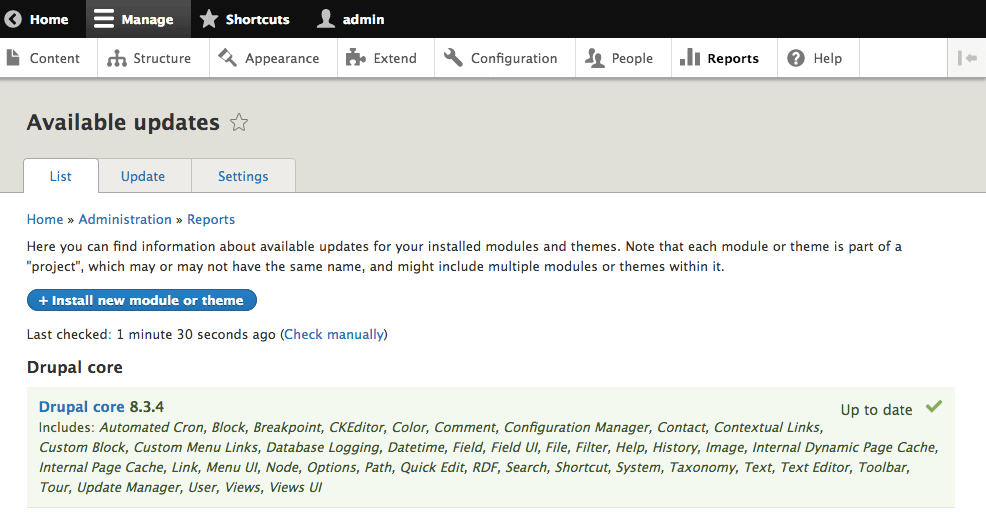Open the Structure hierarchy icon

(x=116, y=58)
